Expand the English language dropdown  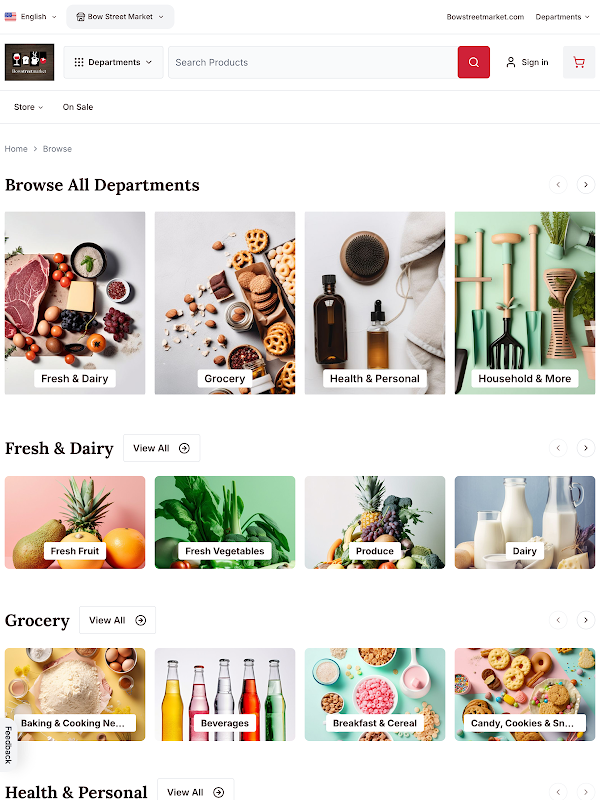(x=31, y=17)
